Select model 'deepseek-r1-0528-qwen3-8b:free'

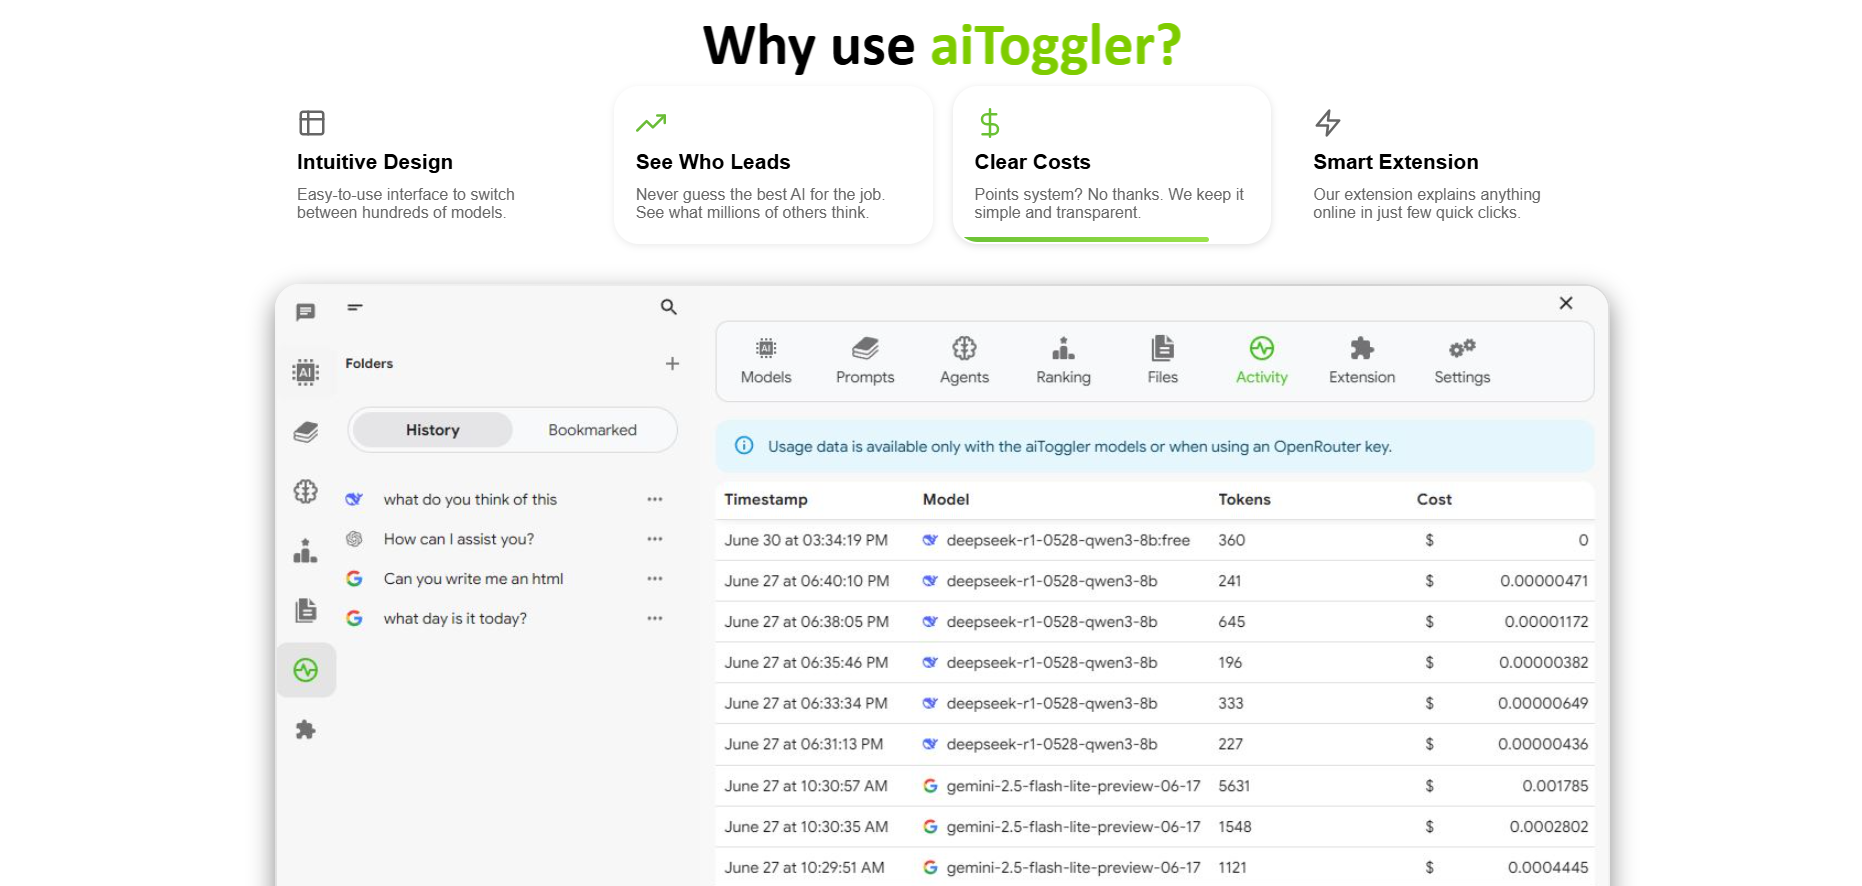point(1068,540)
